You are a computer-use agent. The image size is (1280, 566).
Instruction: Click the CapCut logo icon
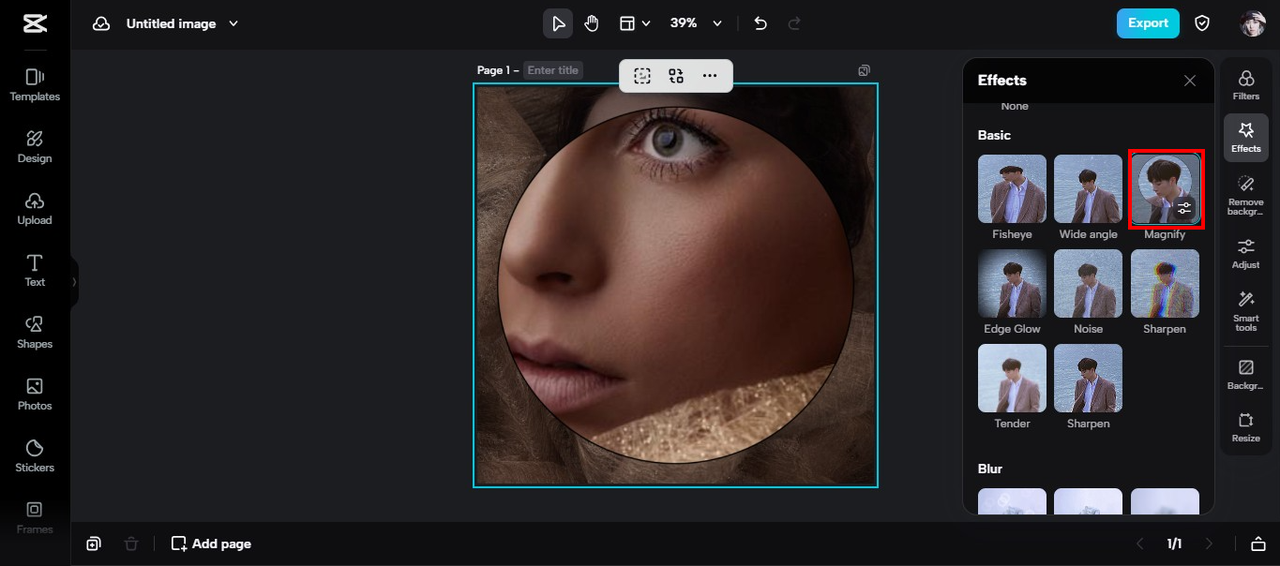(34, 24)
